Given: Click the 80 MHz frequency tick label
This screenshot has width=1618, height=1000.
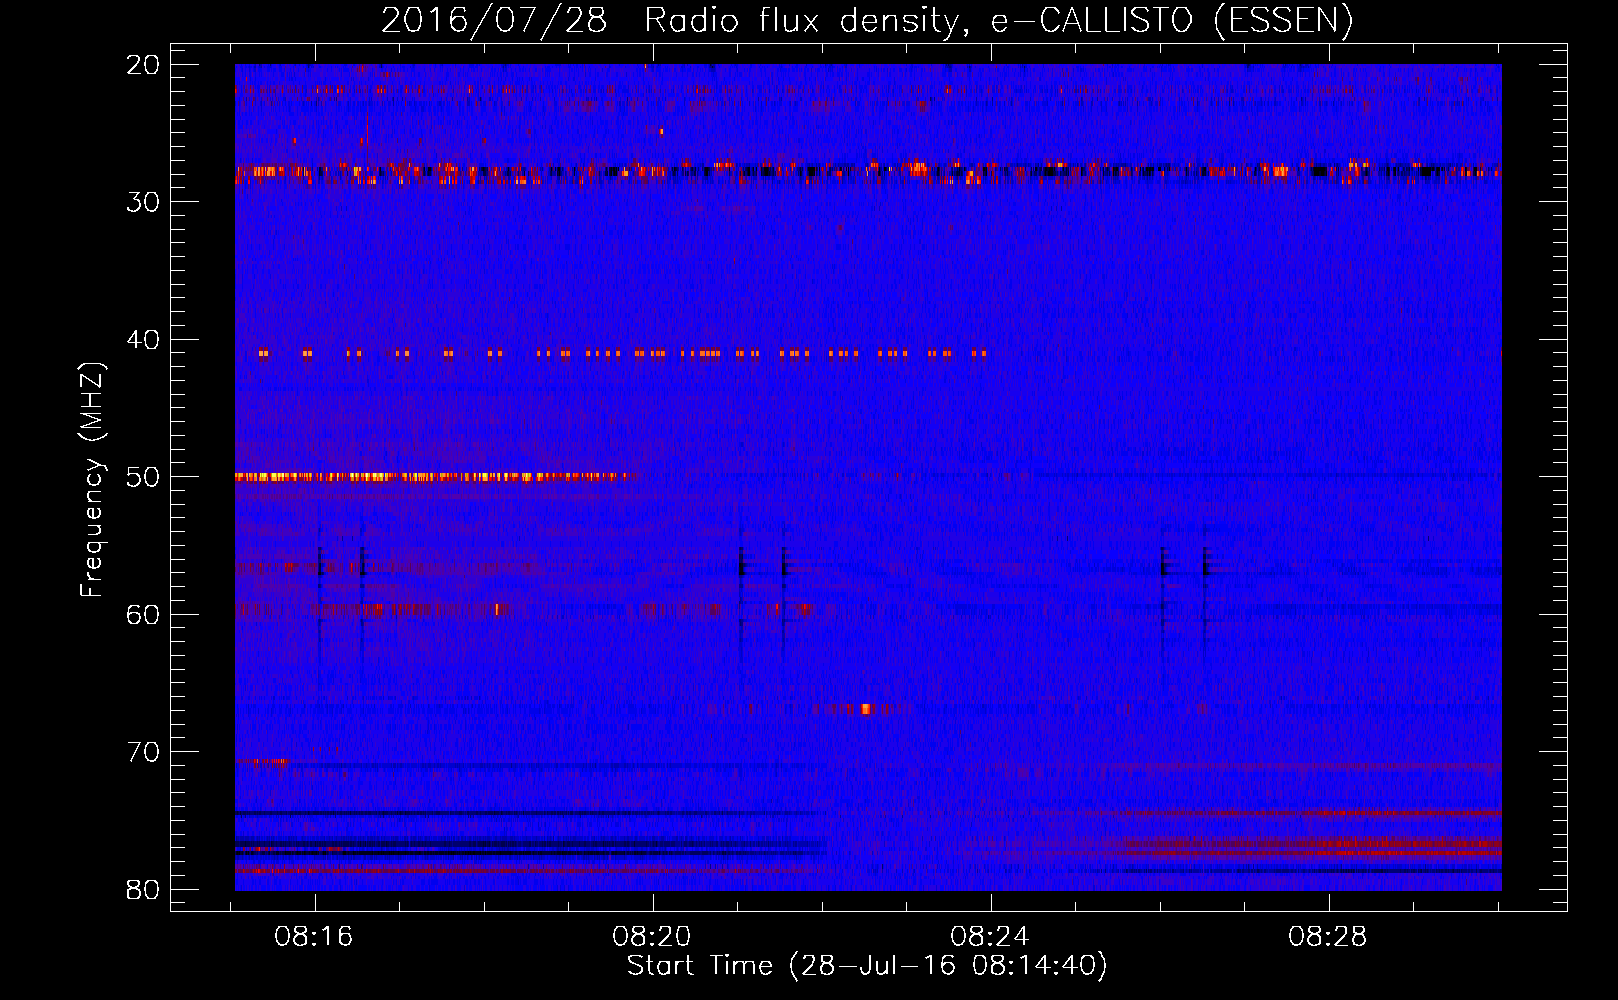Looking at the screenshot, I should point(144,889).
